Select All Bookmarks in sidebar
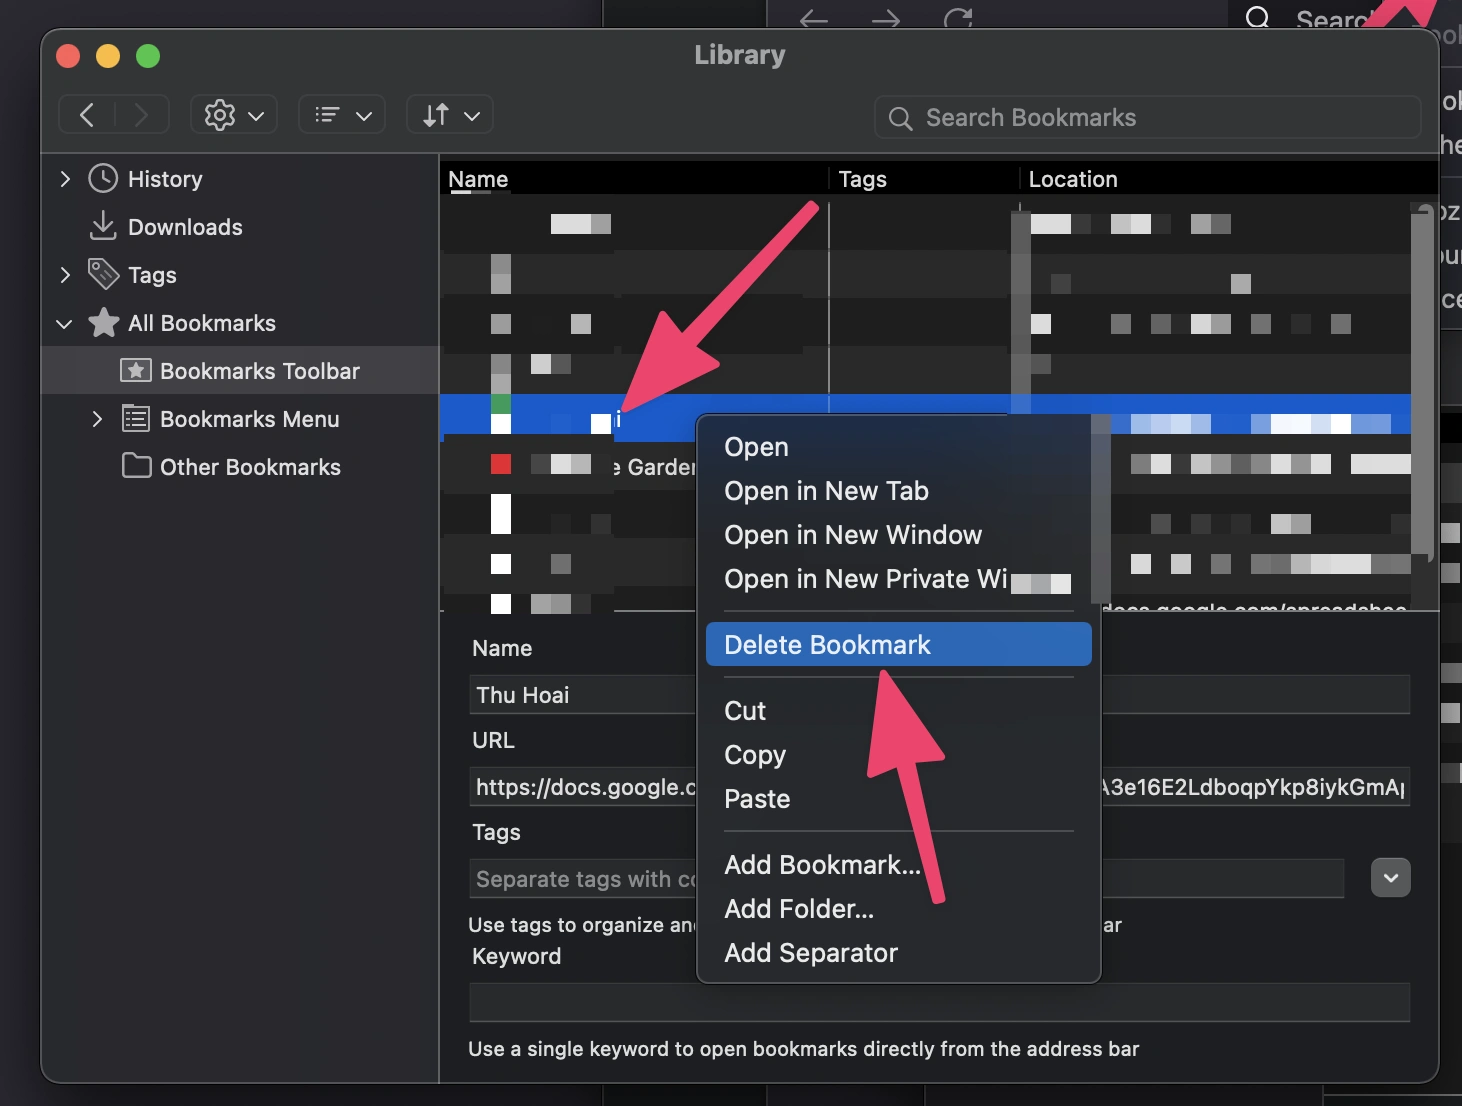 (202, 323)
